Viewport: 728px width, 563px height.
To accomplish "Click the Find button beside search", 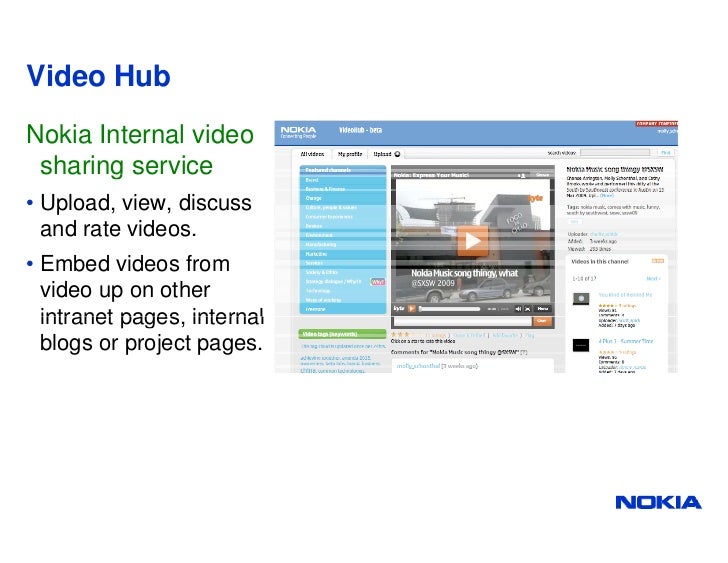I will click(x=665, y=152).
